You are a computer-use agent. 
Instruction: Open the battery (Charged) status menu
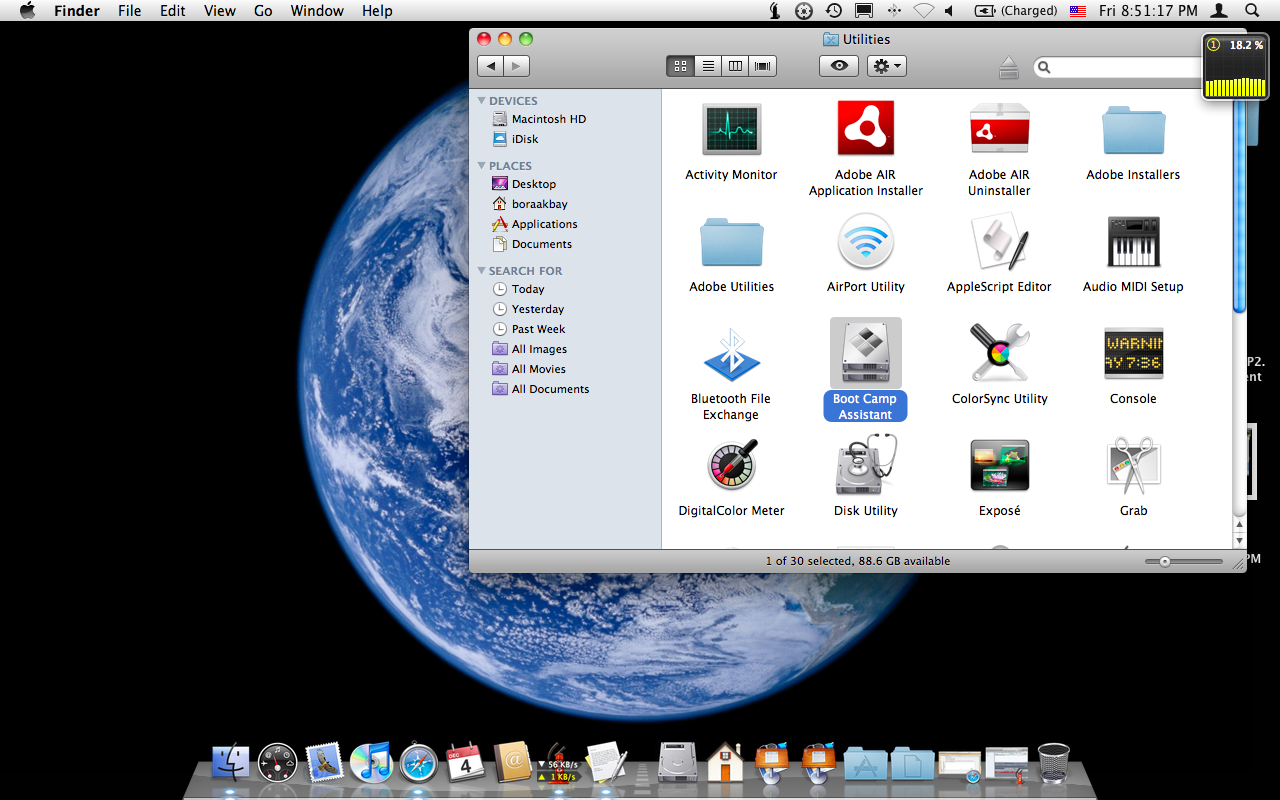[x=1015, y=10]
